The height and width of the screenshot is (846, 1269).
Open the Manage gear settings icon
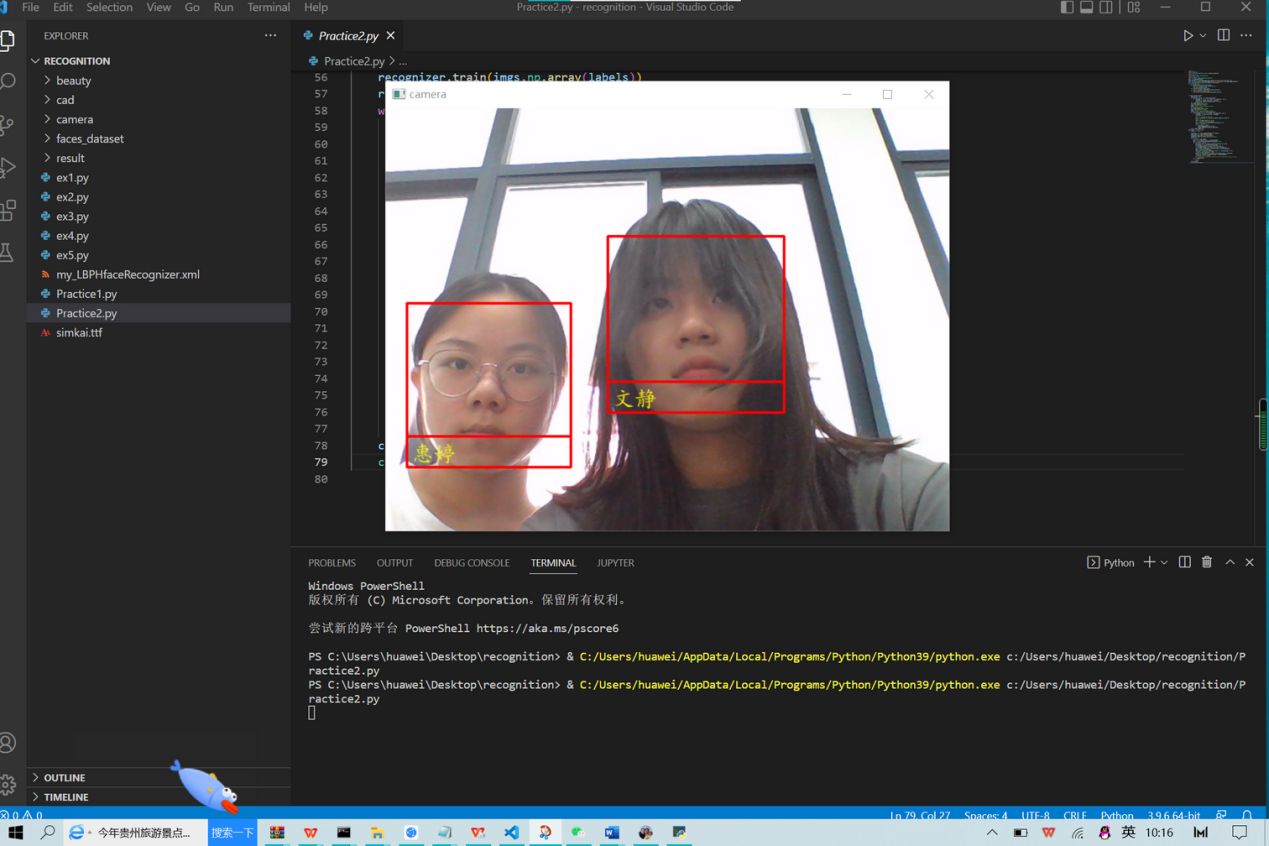click(9, 784)
